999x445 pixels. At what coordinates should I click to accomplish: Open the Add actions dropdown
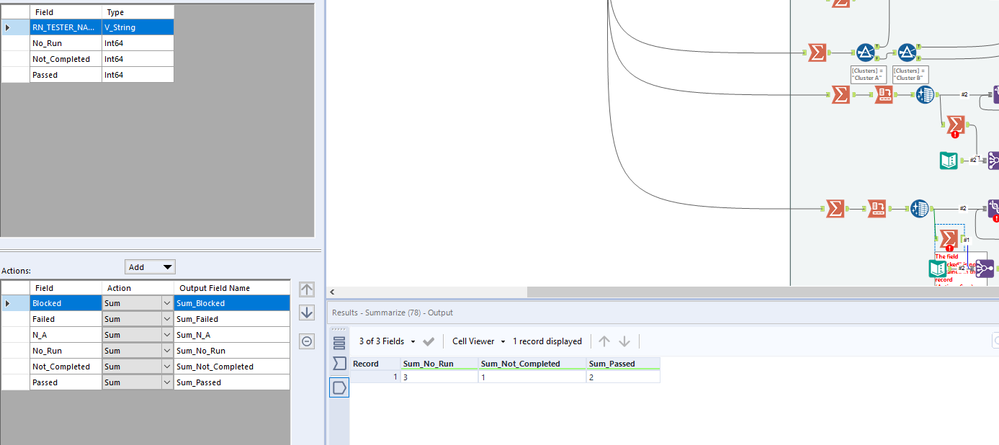[150, 267]
